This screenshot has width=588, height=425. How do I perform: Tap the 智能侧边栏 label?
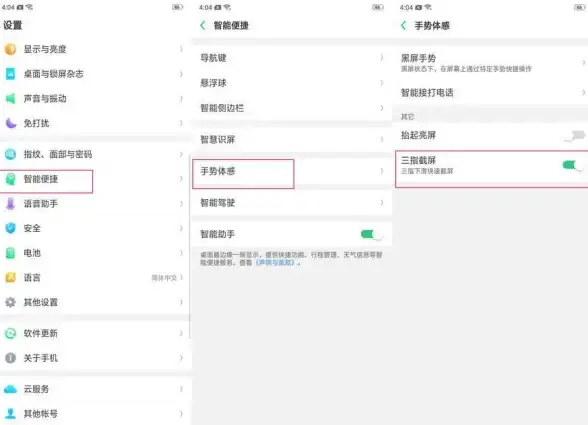pos(222,108)
